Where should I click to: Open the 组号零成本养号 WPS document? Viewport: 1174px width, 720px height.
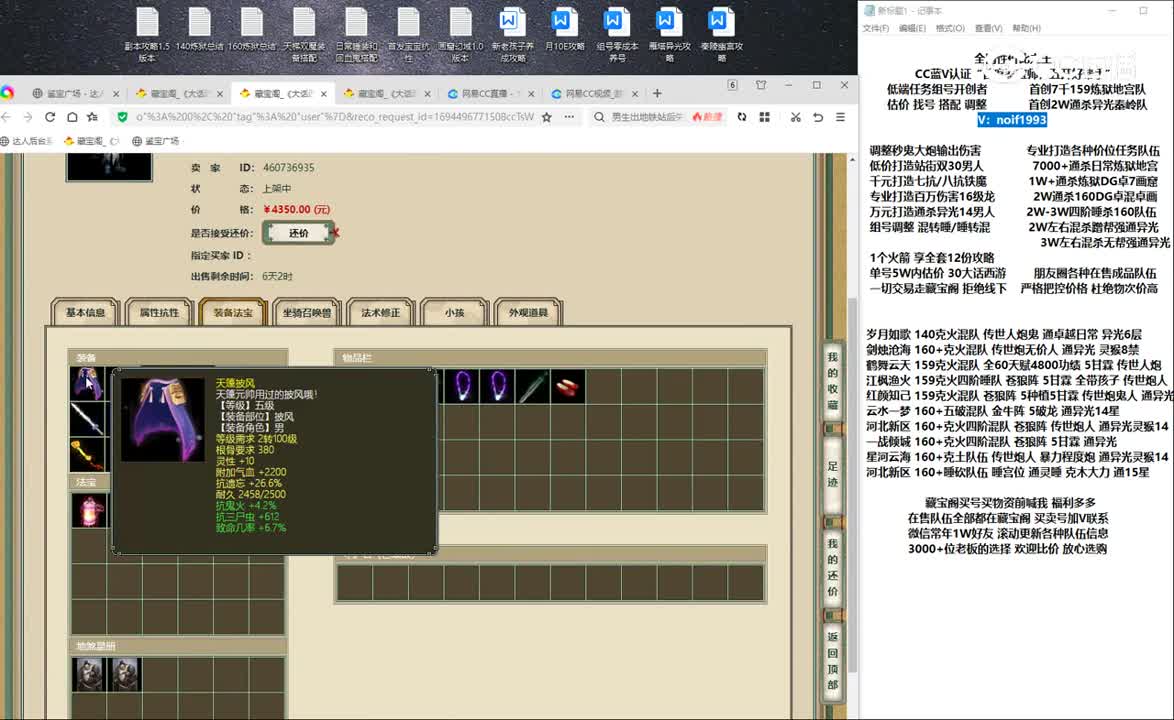(x=617, y=34)
